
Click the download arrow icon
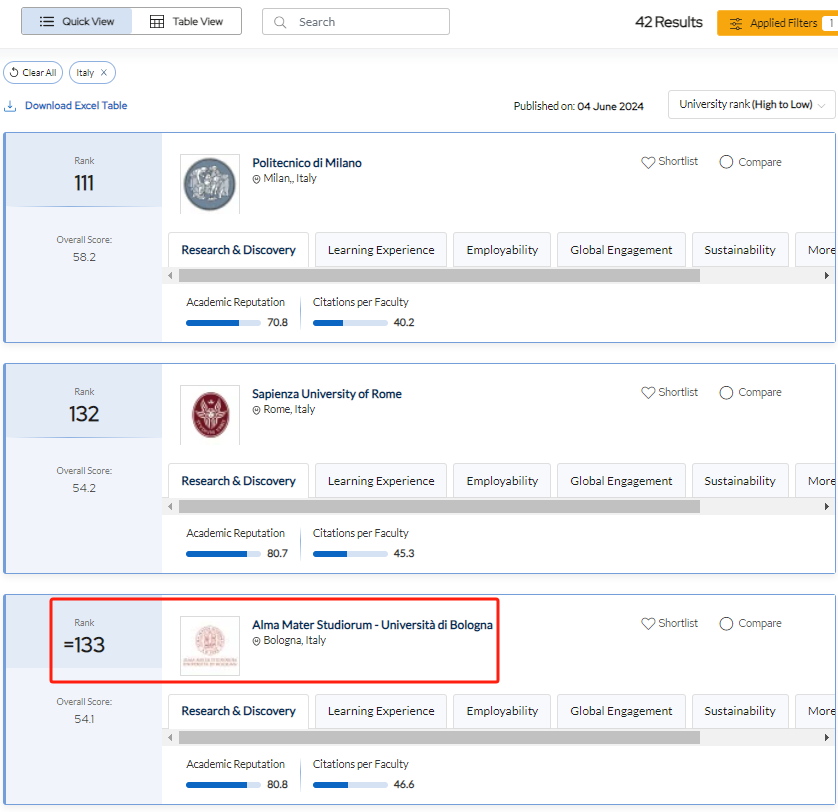coord(10,106)
